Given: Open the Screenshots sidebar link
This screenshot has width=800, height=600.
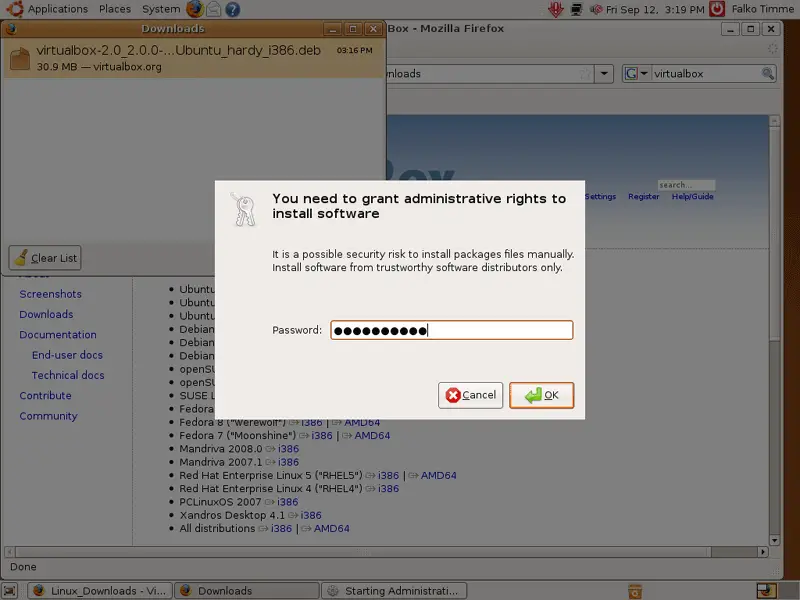Looking at the screenshot, I should pos(51,294).
